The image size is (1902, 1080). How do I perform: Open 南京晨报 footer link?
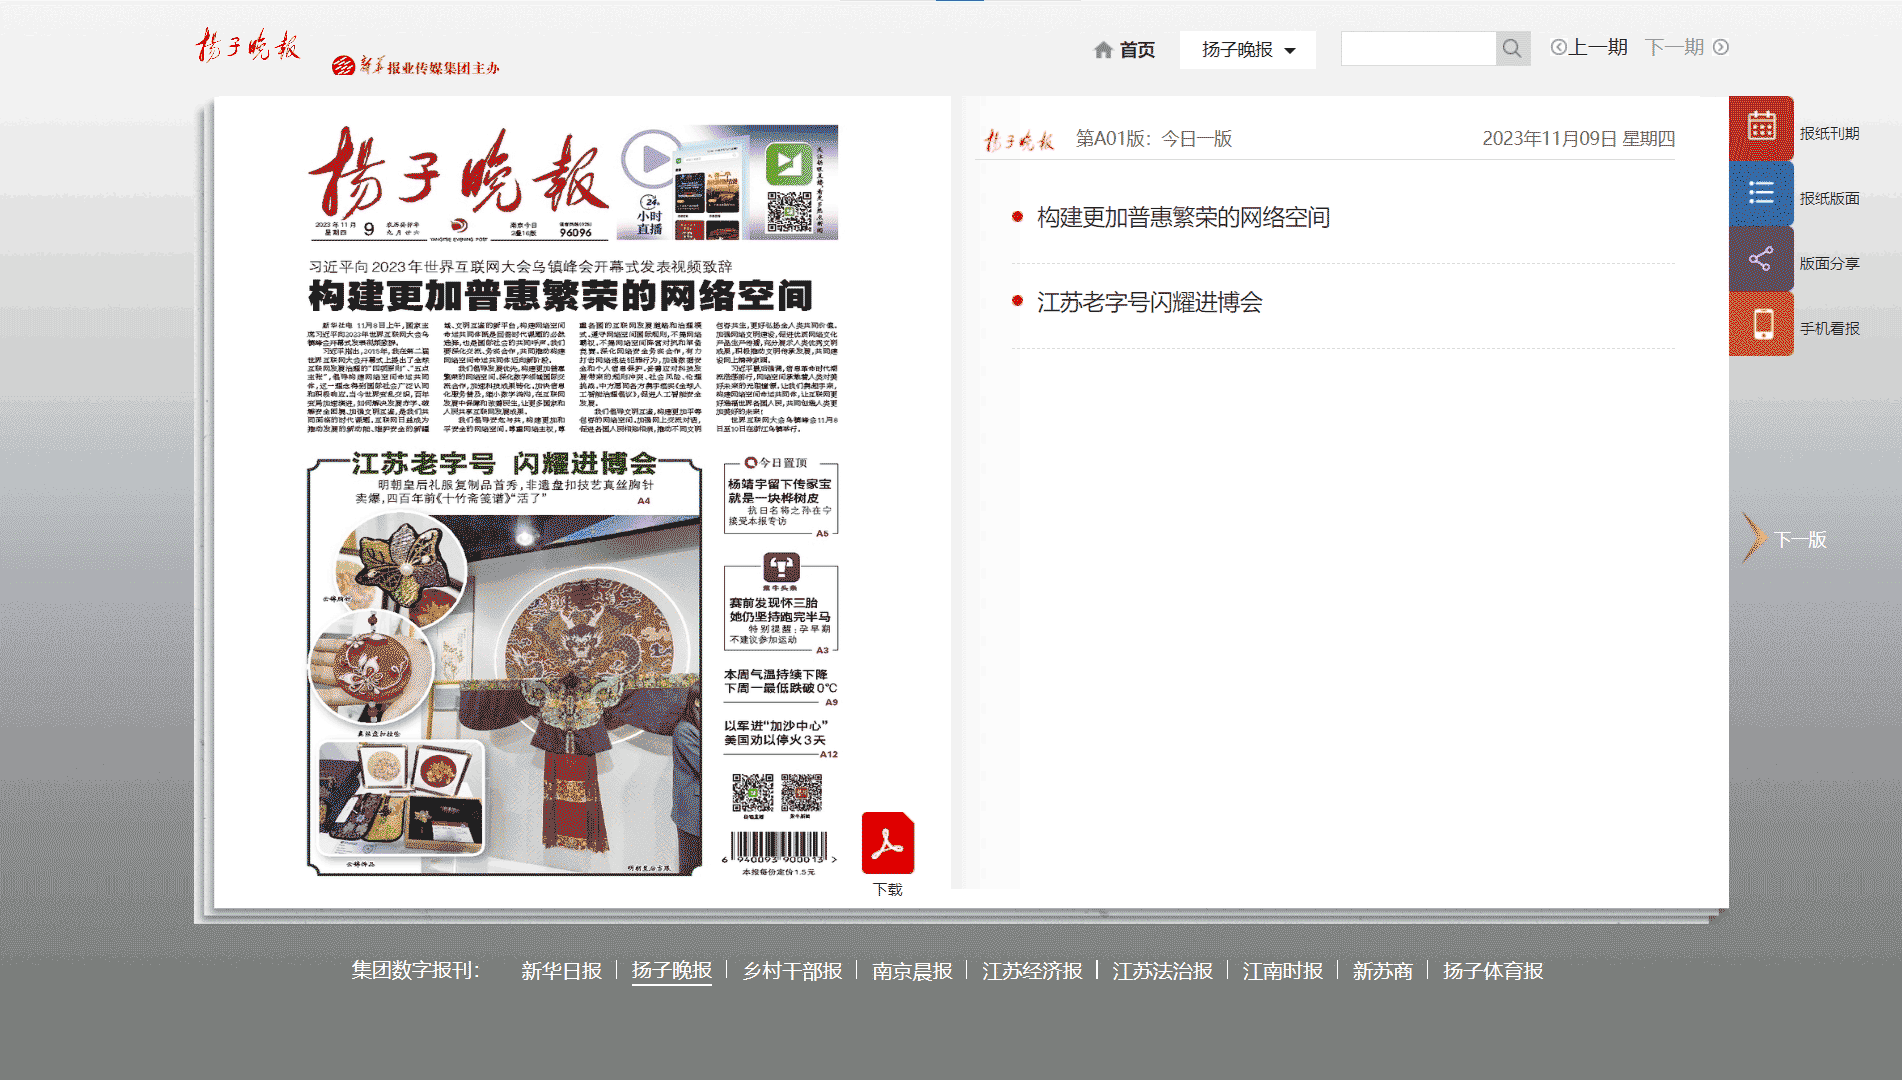(912, 971)
